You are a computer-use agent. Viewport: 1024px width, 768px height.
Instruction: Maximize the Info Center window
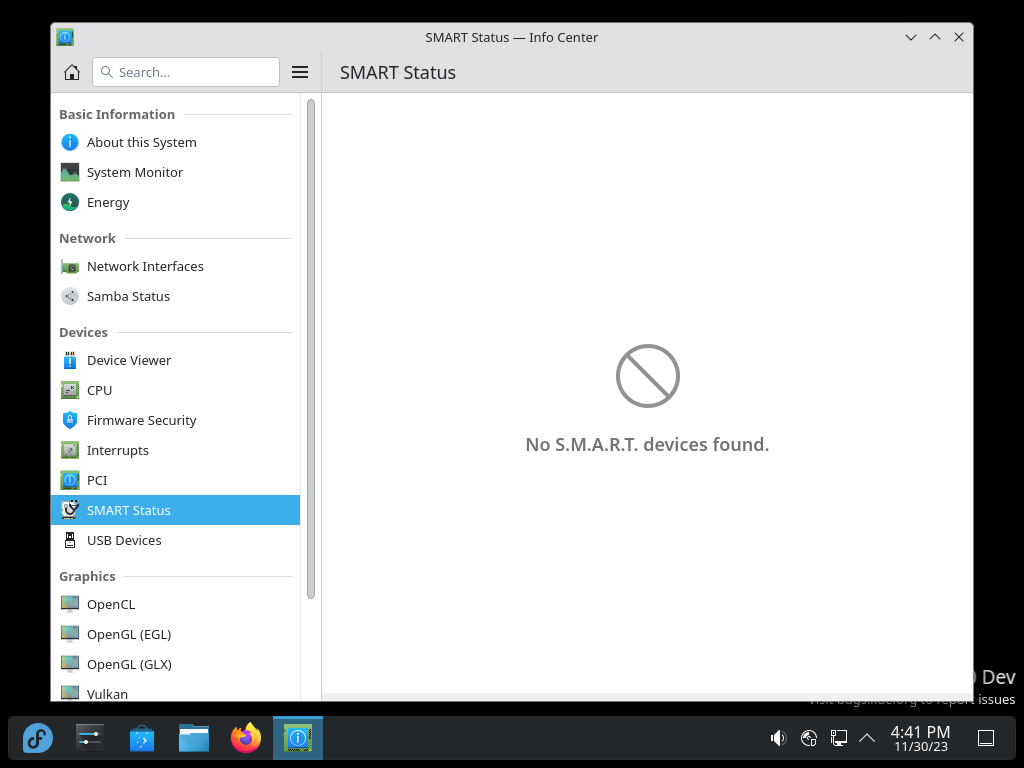[935, 37]
